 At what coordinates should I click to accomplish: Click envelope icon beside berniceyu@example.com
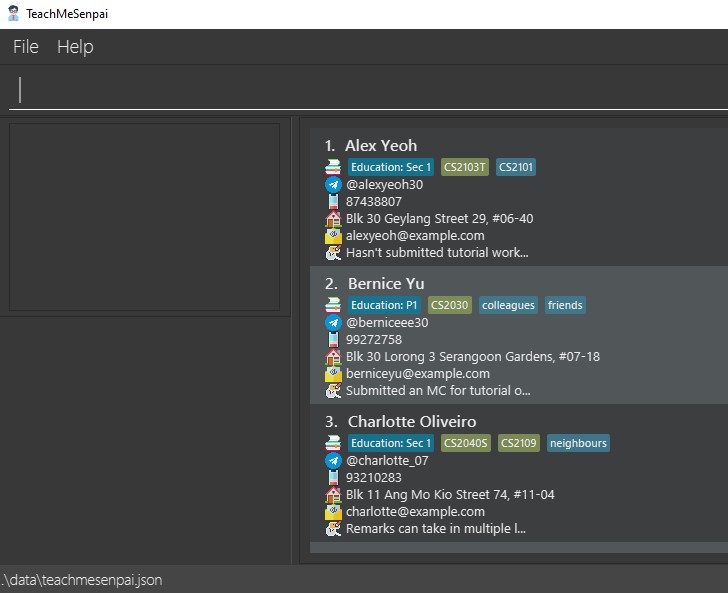pos(333,374)
